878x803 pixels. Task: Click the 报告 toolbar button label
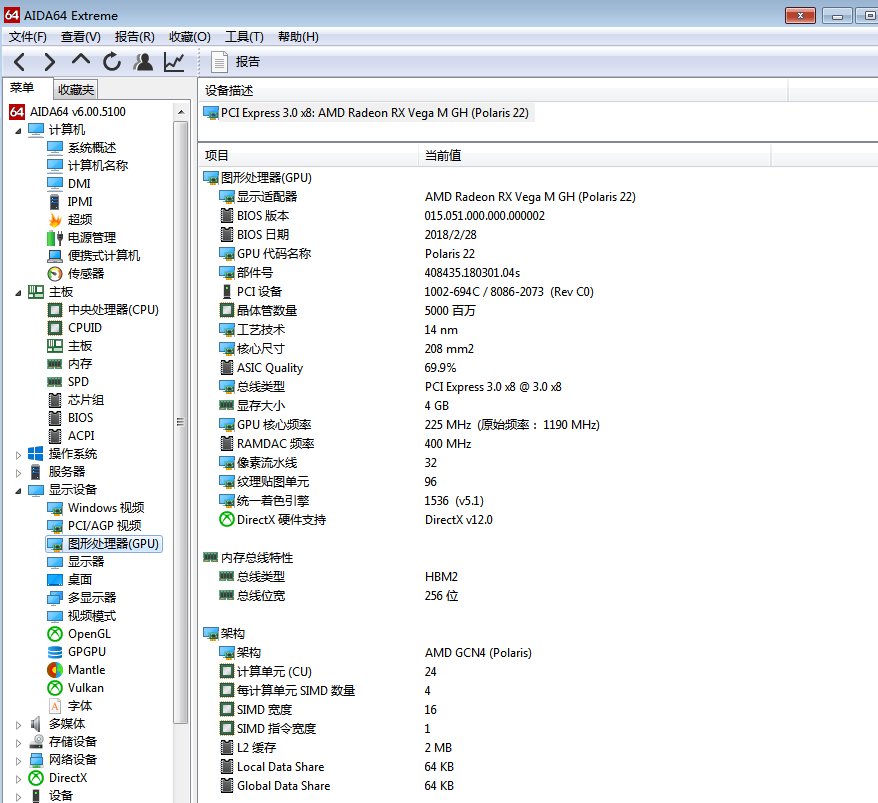247,62
